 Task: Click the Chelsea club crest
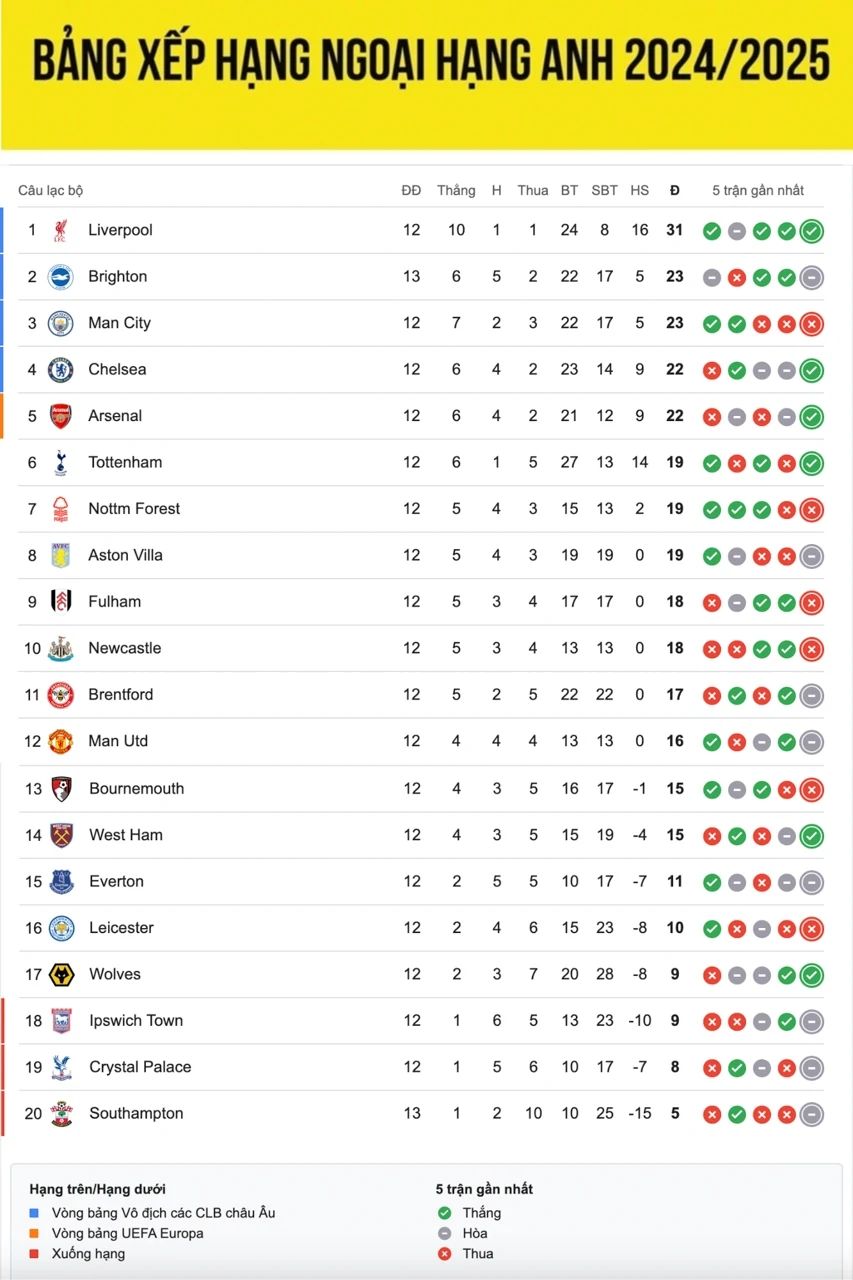click(61, 370)
